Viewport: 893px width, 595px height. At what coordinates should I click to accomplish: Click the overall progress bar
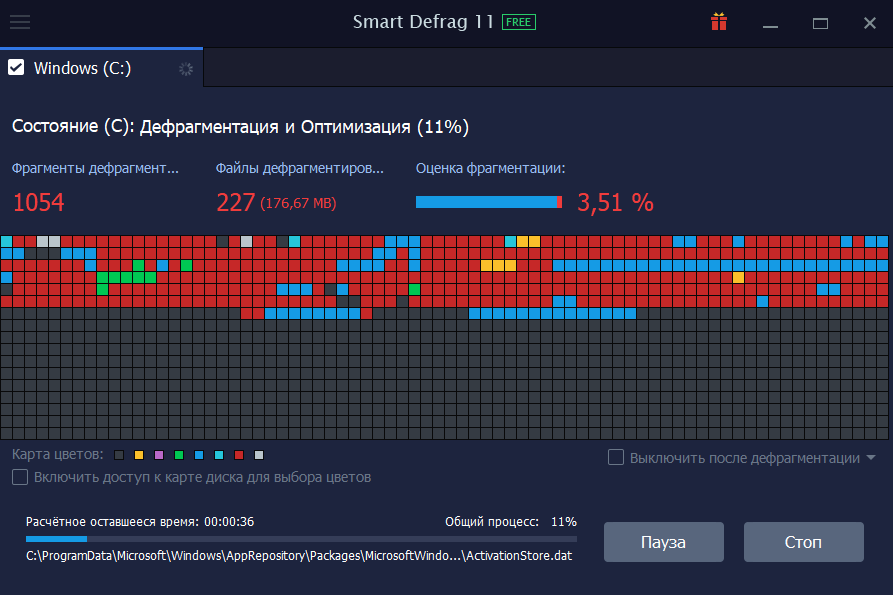point(301,539)
